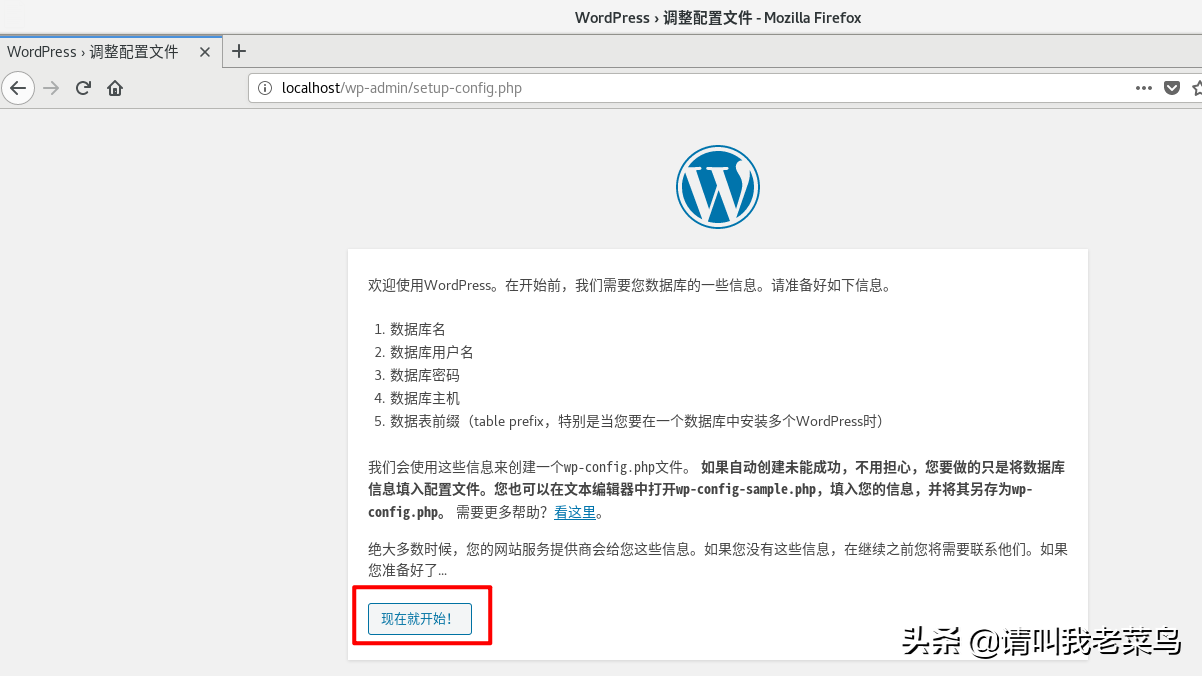Image resolution: width=1202 pixels, height=676 pixels.
Task: Click the 现在就开始! button
Action: (419, 619)
